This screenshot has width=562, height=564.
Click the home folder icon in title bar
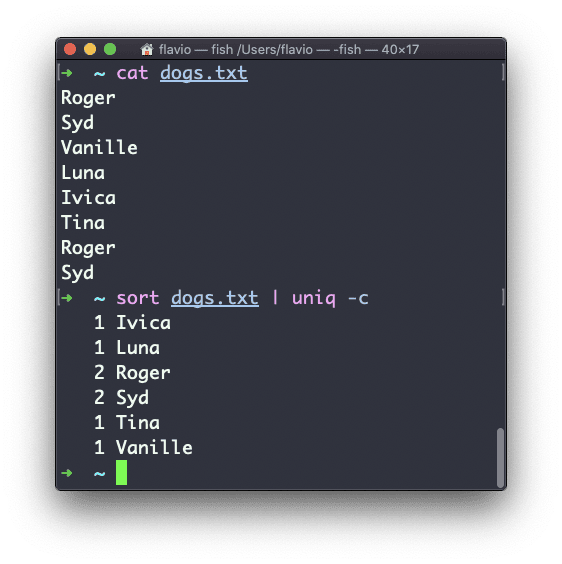coord(147,50)
